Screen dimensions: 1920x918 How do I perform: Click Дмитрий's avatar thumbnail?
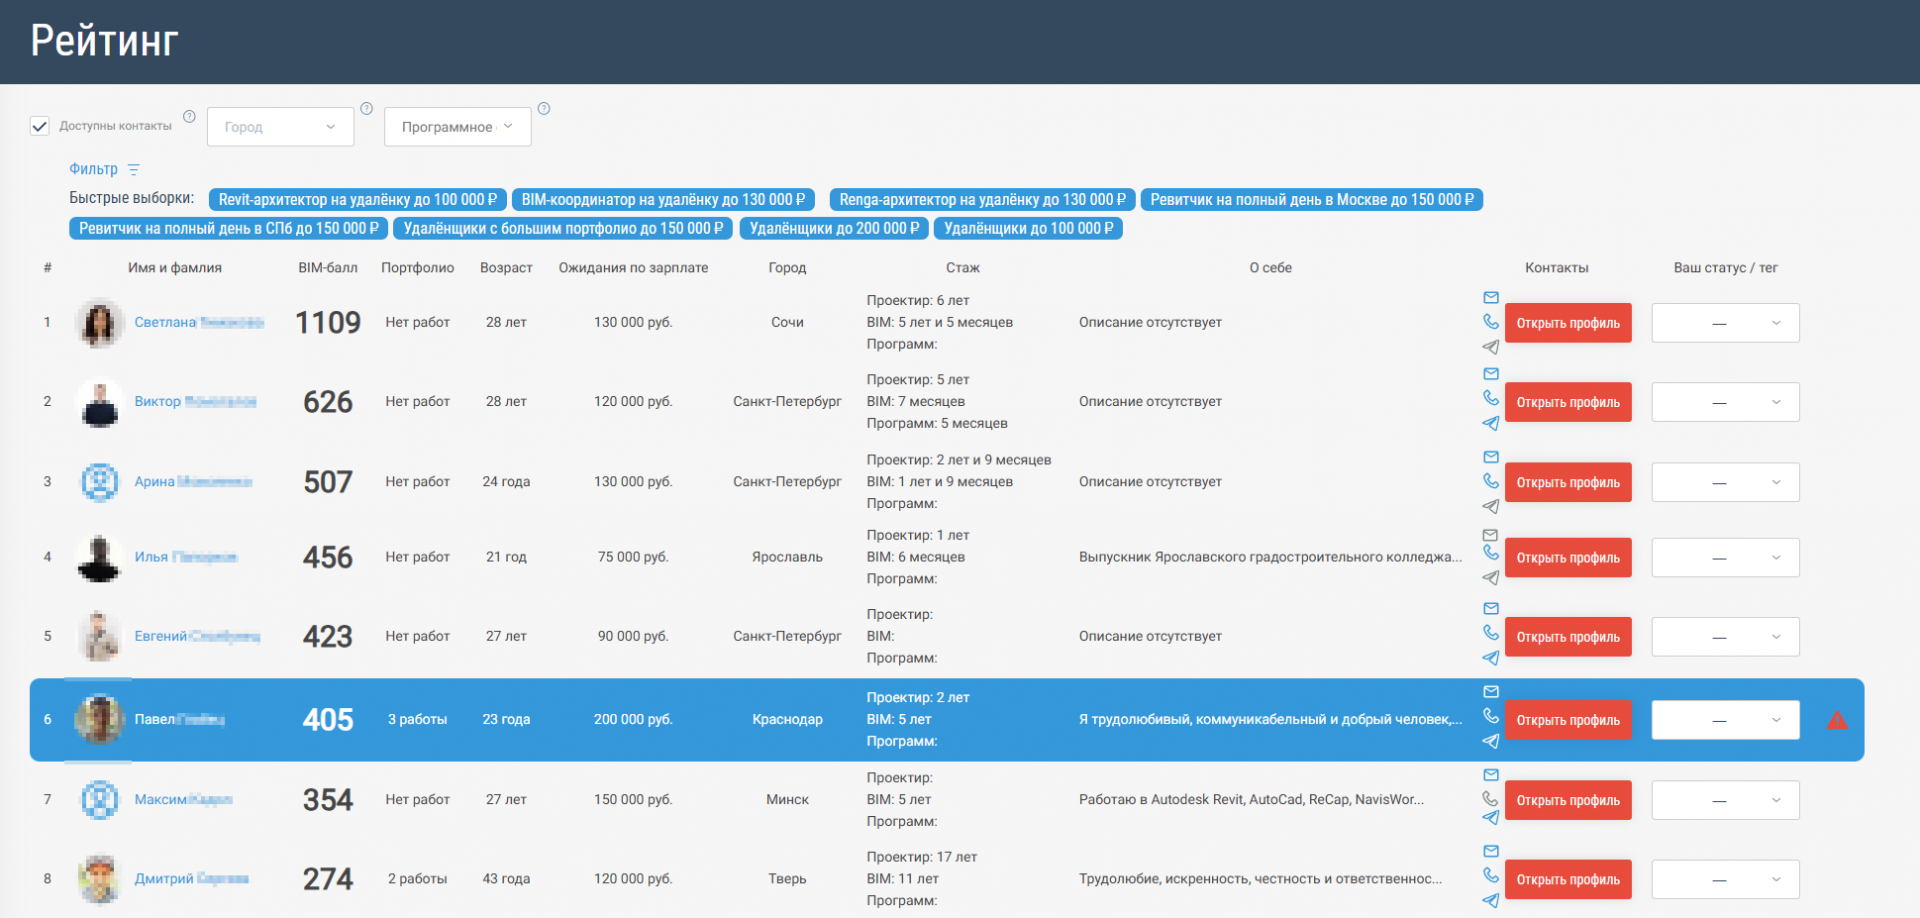[x=99, y=879]
